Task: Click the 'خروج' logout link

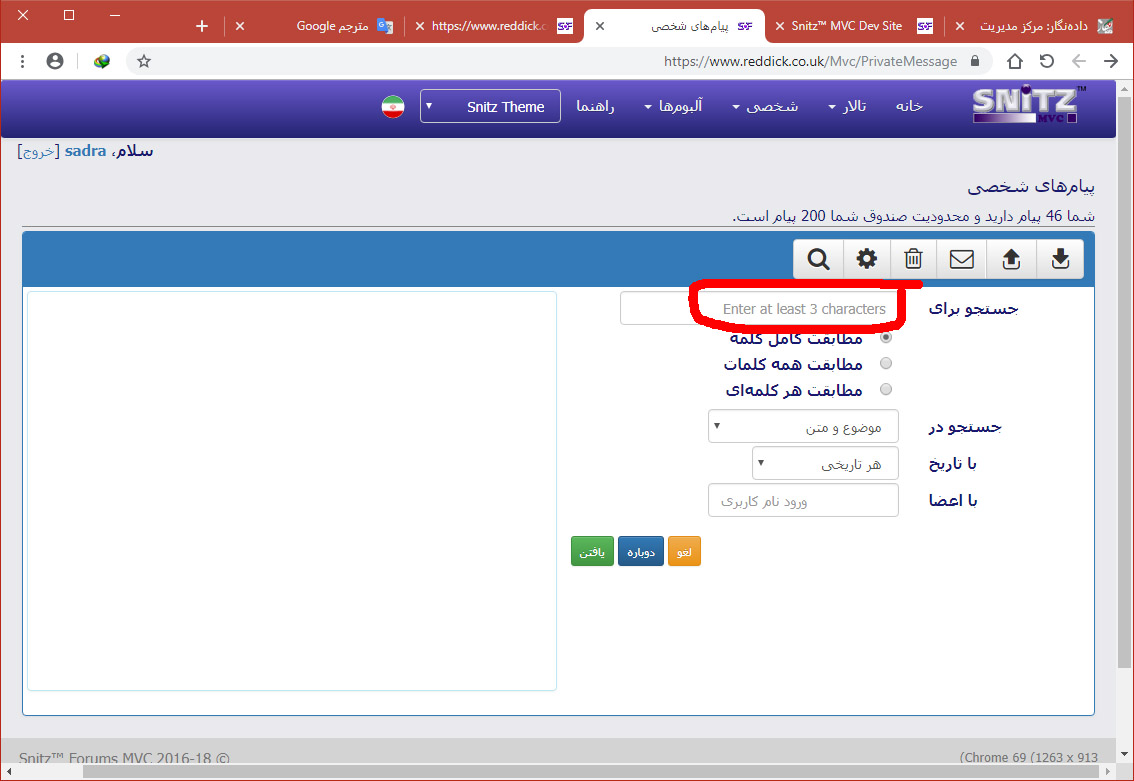Action: 39,151
